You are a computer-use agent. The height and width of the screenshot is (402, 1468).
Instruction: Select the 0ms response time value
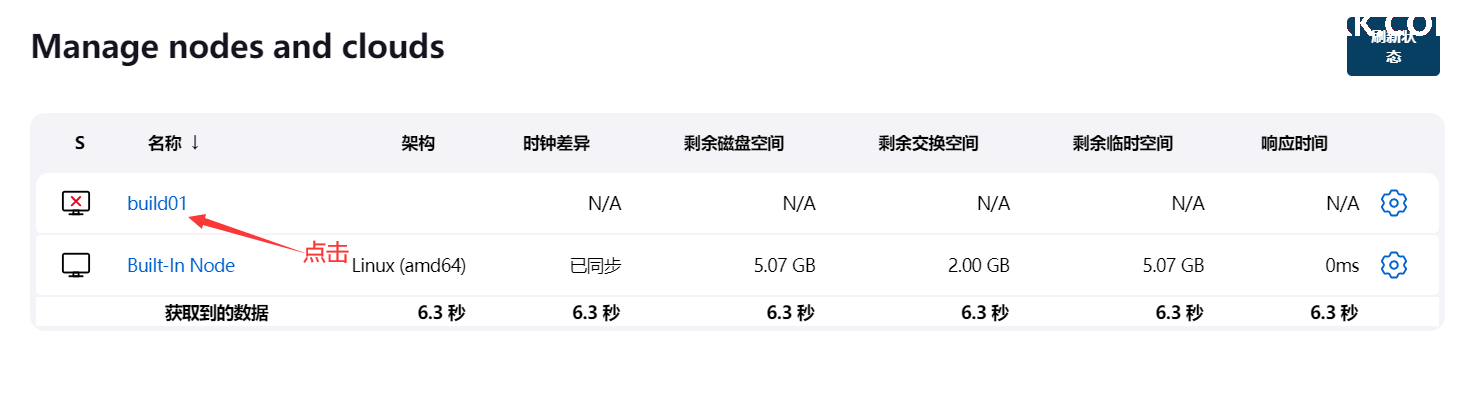[x=1342, y=266]
